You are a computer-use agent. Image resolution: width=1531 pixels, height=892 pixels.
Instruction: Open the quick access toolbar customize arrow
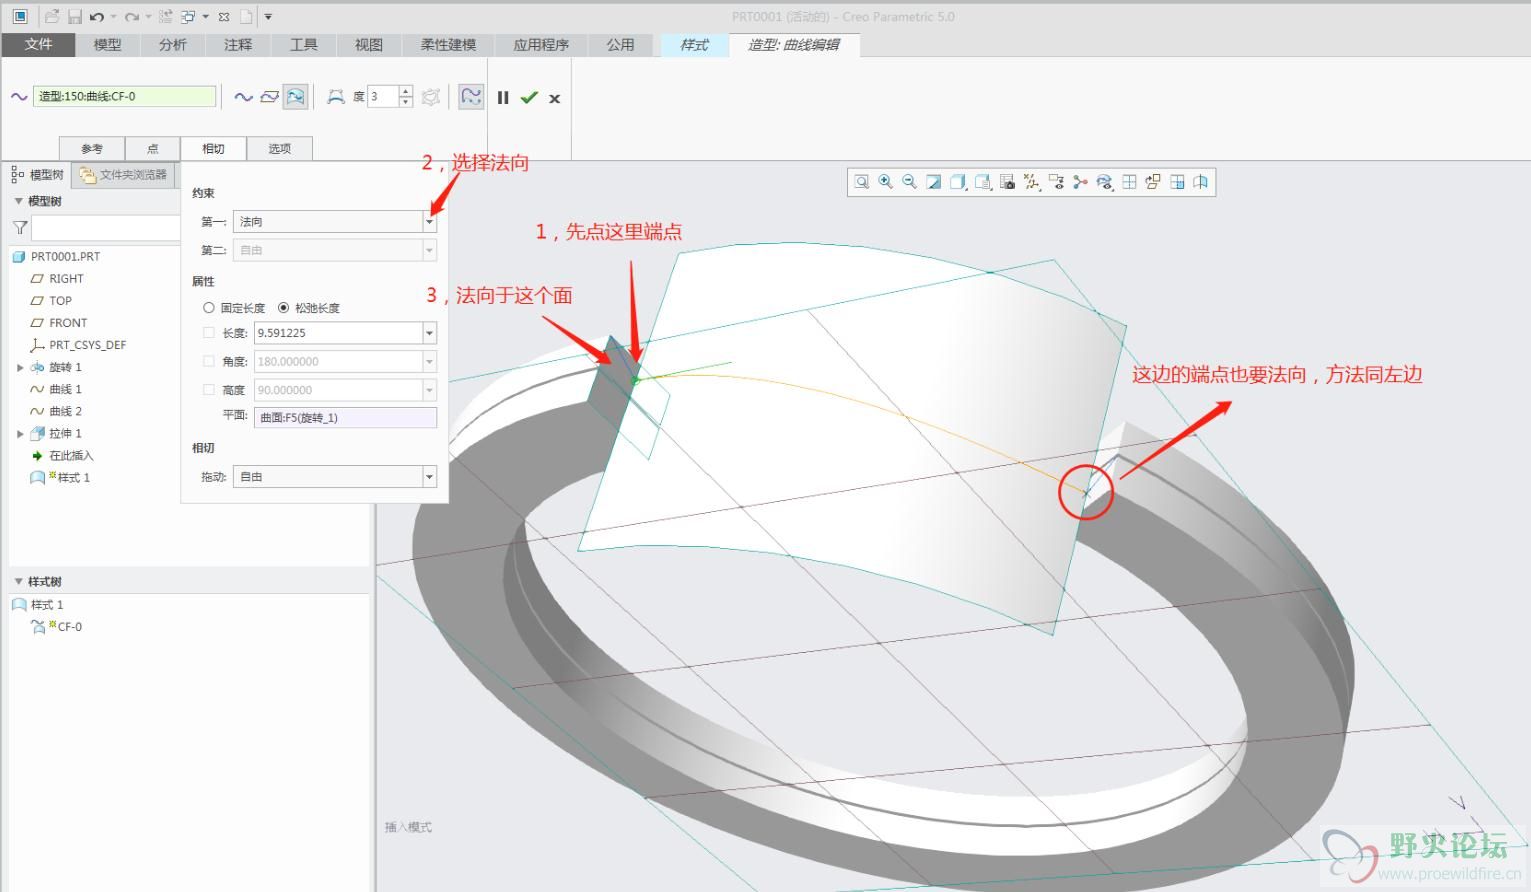(x=268, y=17)
